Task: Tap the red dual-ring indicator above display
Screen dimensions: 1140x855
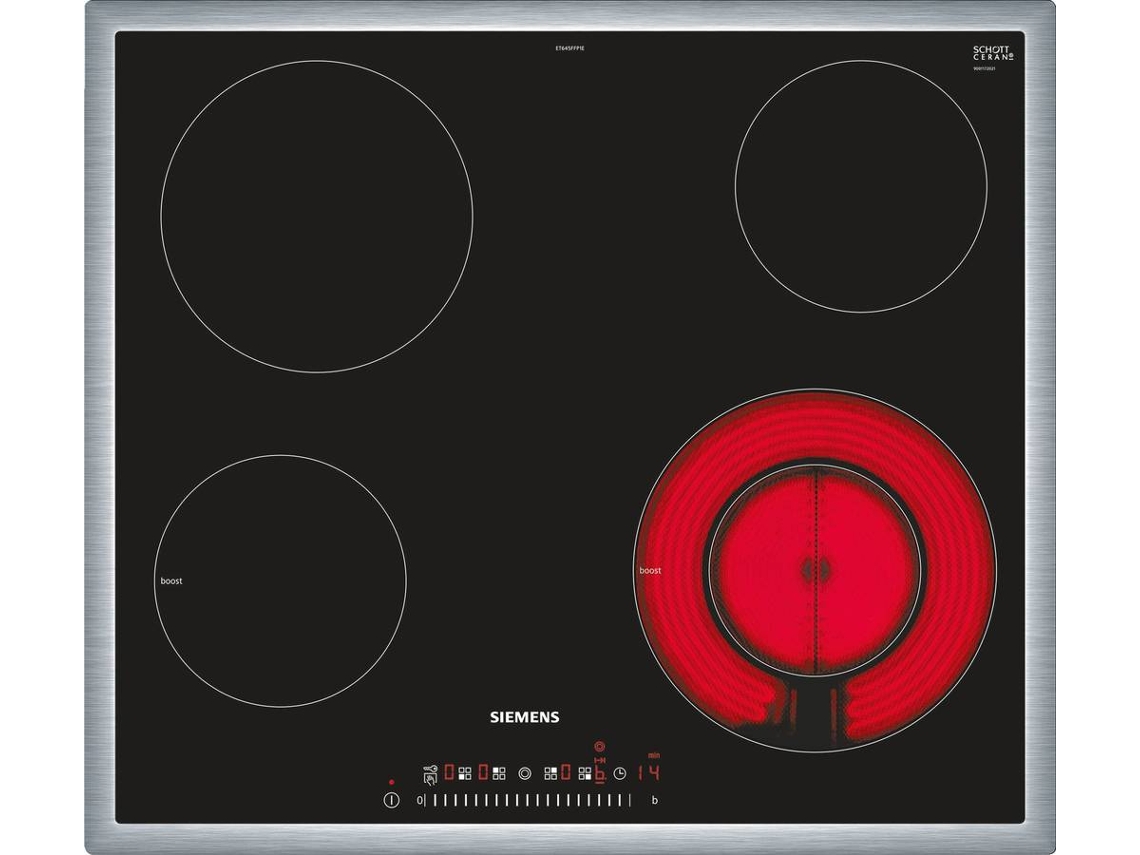Action: tap(600, 746)
